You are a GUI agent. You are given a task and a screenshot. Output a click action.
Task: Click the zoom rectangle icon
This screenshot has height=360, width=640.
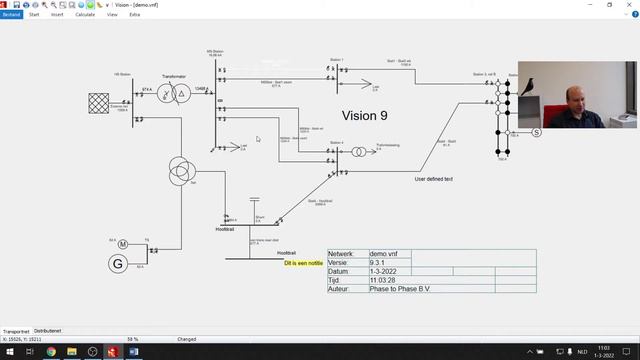[63, 5]
